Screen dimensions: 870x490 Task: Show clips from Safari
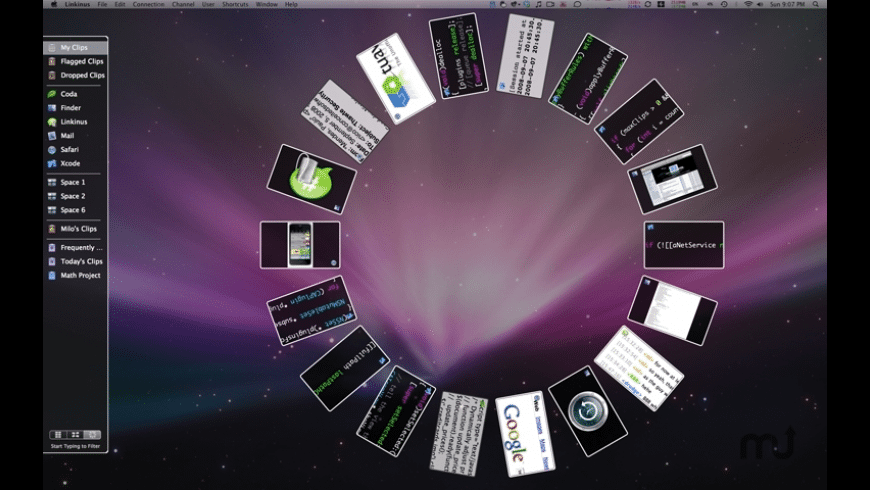(69, 149)
